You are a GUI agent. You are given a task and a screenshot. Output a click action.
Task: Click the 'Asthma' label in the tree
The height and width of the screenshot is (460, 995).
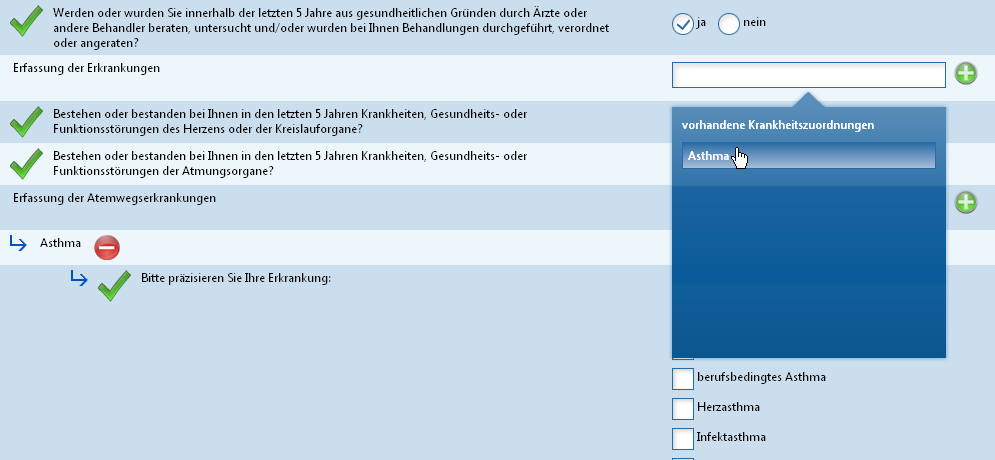pyautogui.click(x=60, y=243)
